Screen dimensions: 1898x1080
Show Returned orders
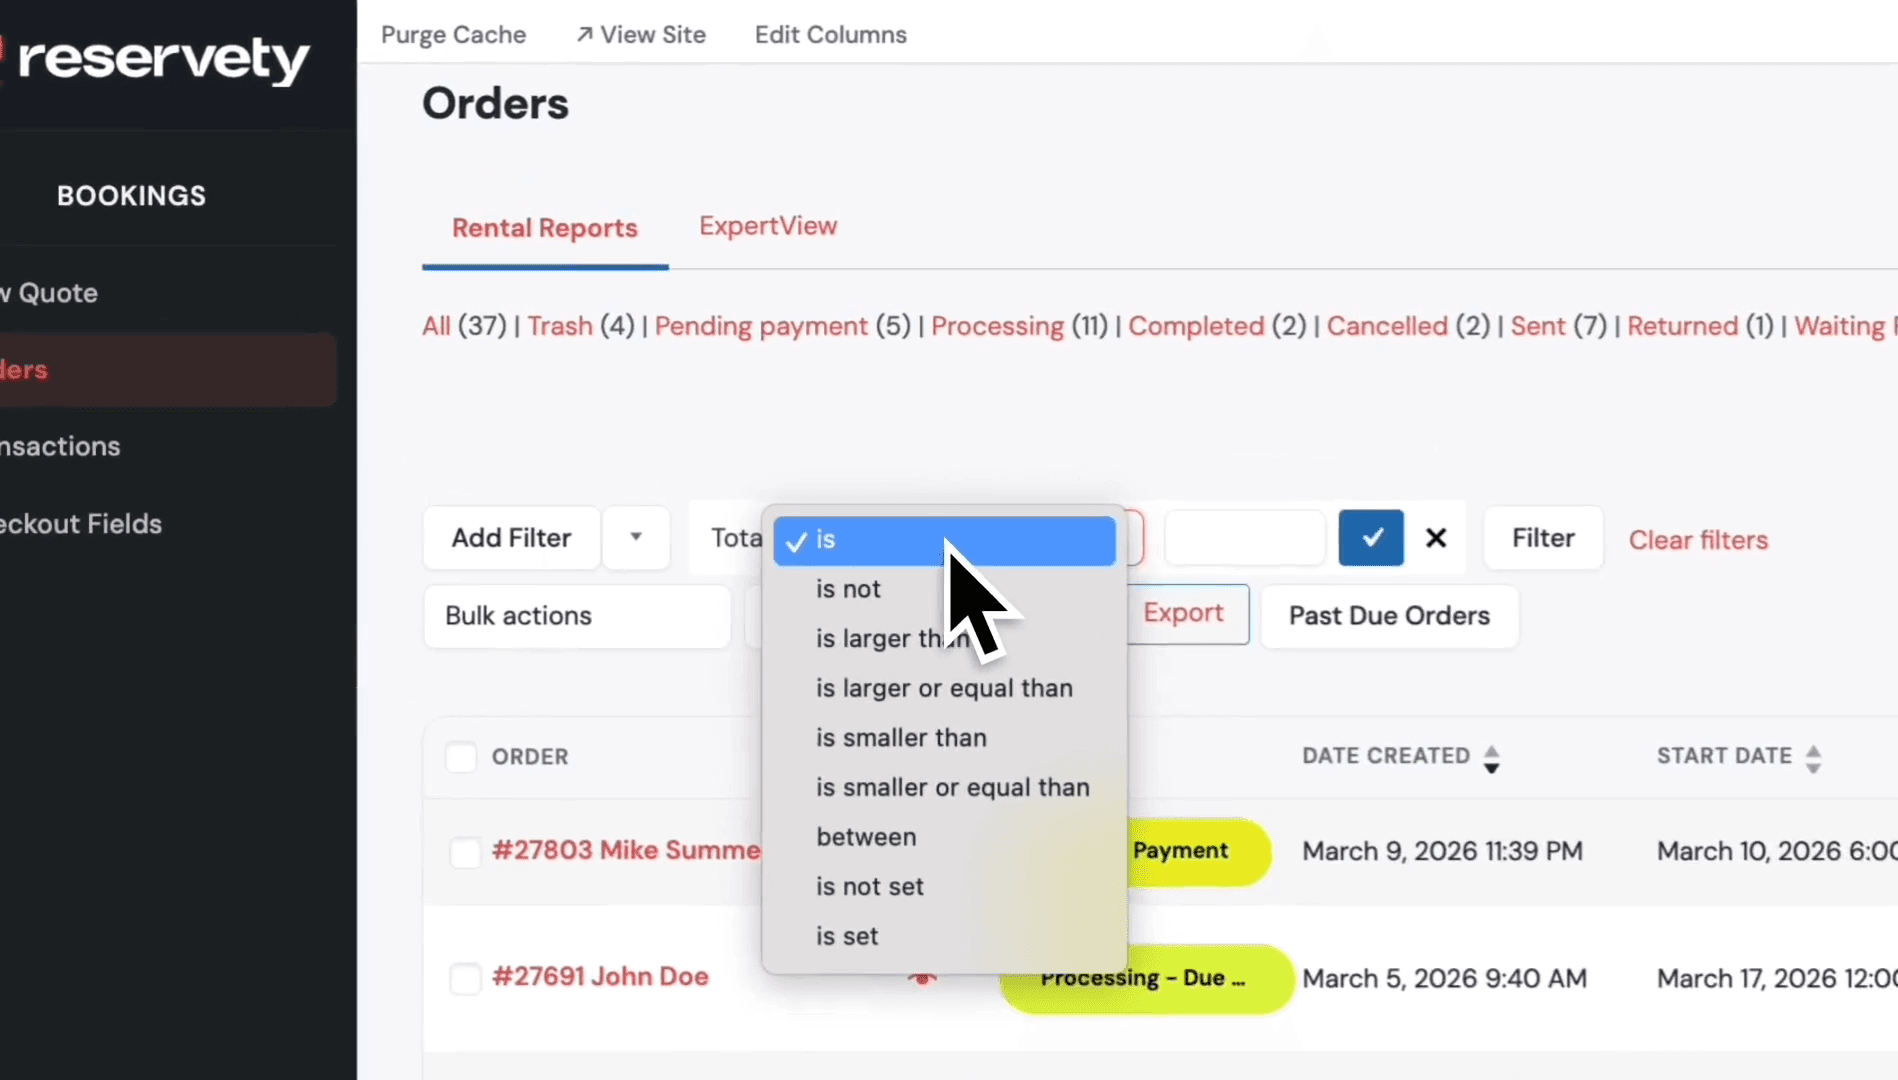click(1683, 326)
